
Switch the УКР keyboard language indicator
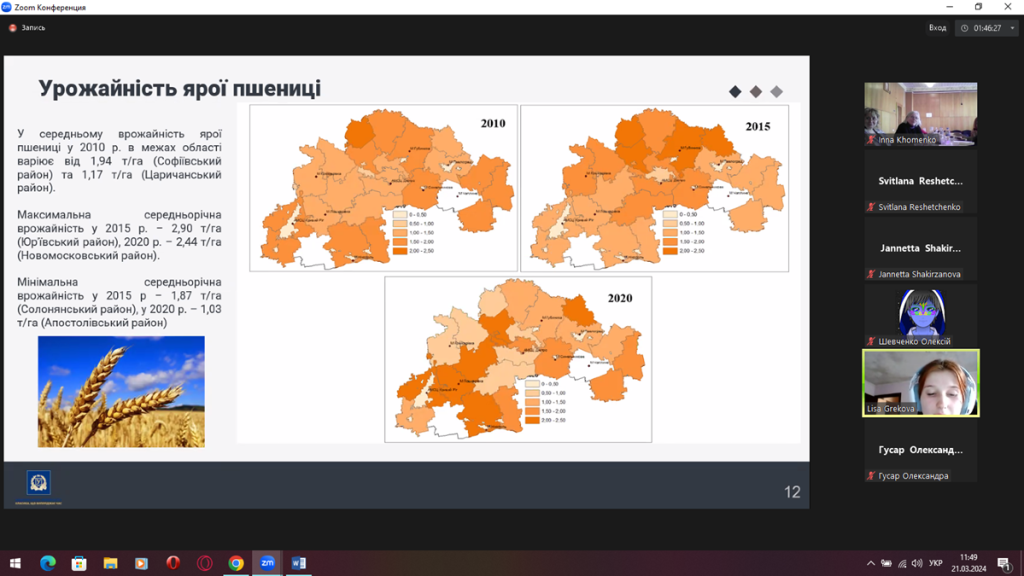point(936,564)
